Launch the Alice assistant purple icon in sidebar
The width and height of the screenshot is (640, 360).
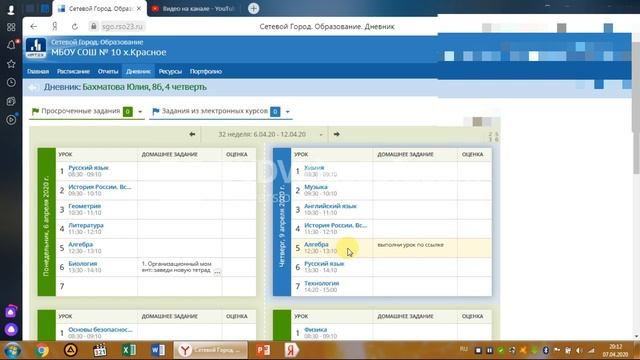click(11, 329)
